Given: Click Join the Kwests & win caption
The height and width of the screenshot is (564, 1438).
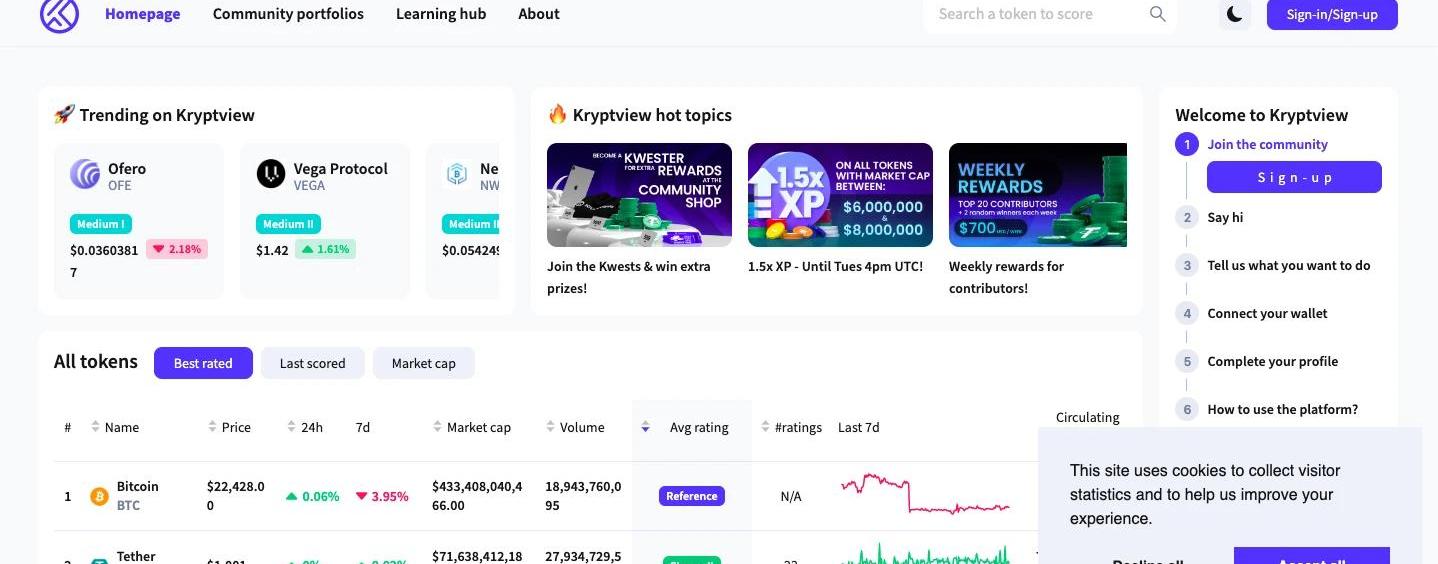Looking at the screenshot, I should click(628, 277).
